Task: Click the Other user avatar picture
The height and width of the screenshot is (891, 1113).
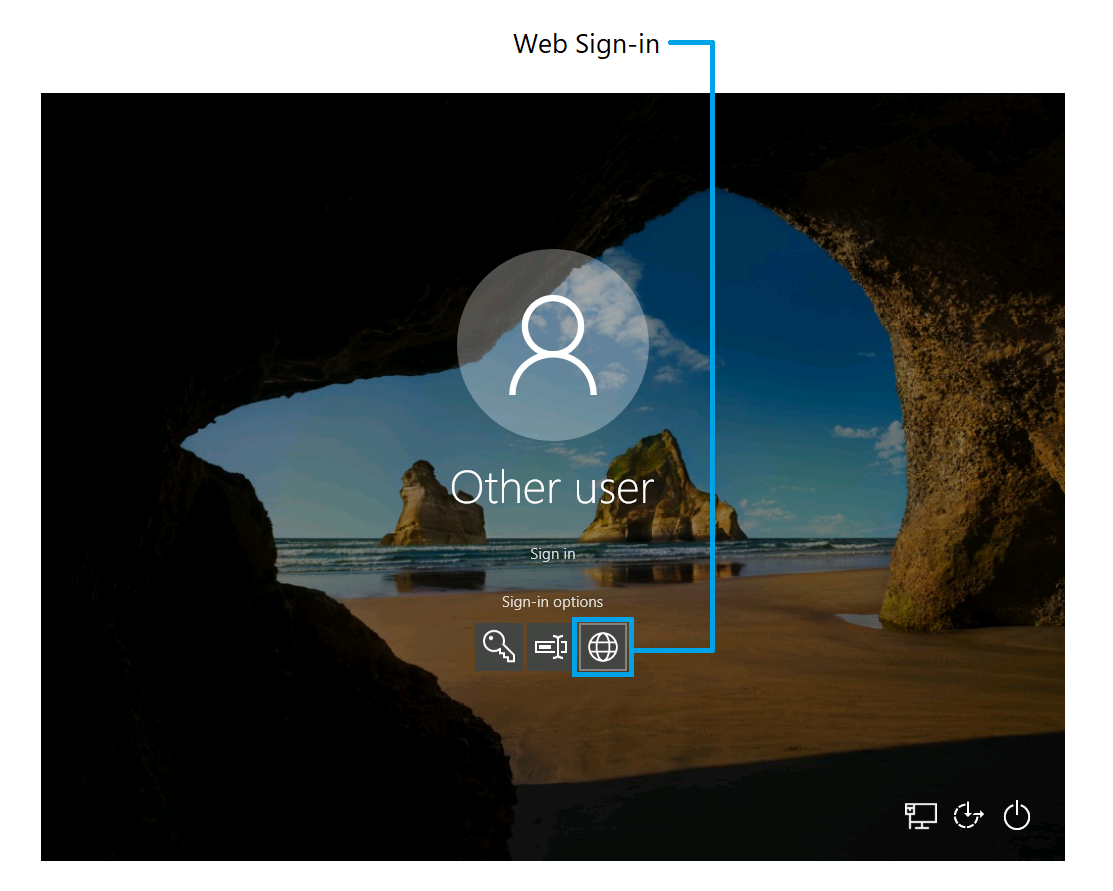Action: [x=552, y=345]
